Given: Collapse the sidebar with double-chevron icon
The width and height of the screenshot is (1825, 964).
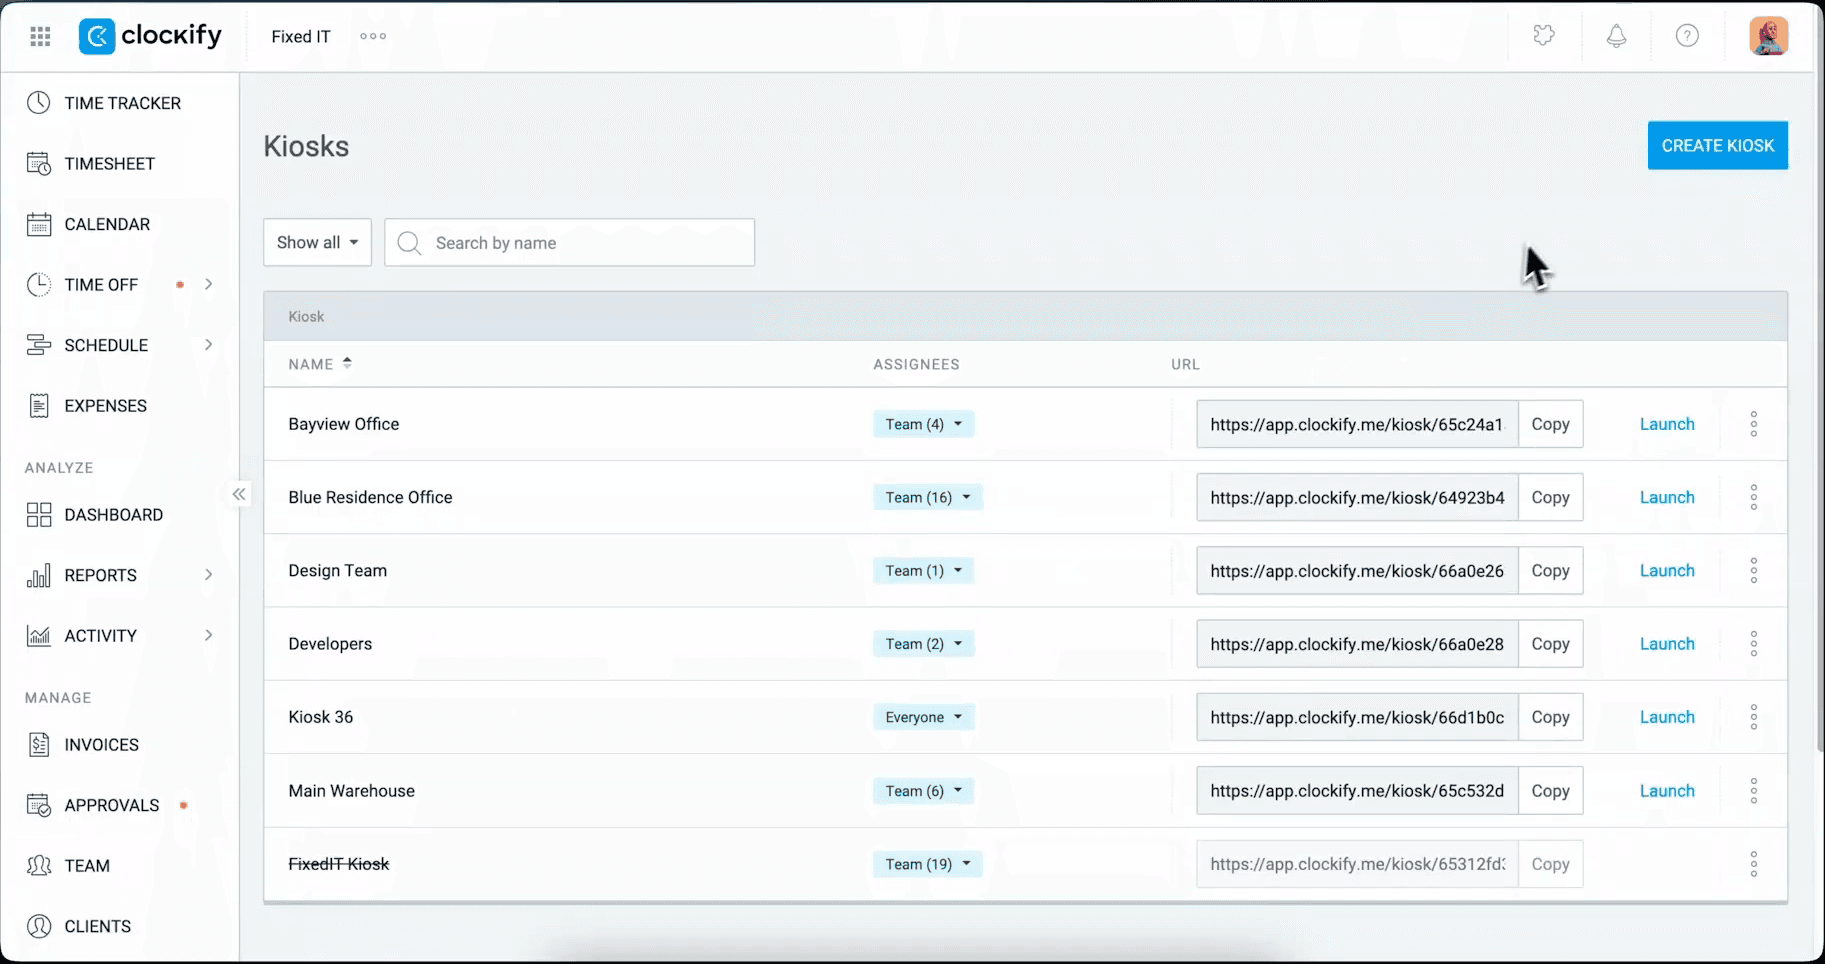Looking at the screenshot, I should (x=239, y=494).
